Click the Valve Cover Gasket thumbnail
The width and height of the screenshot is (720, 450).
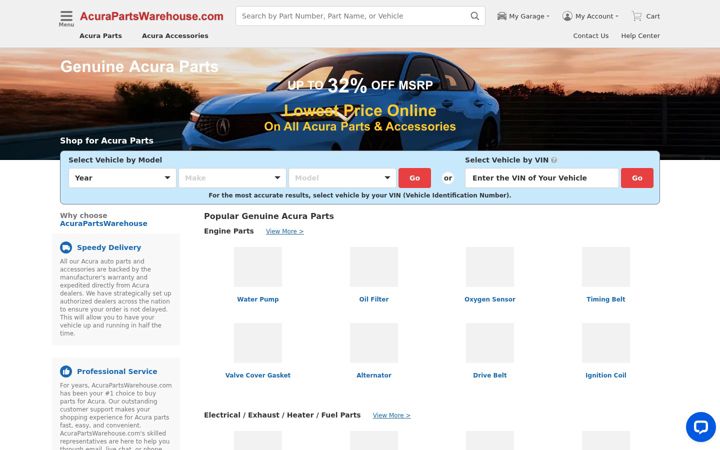[258, 343]
